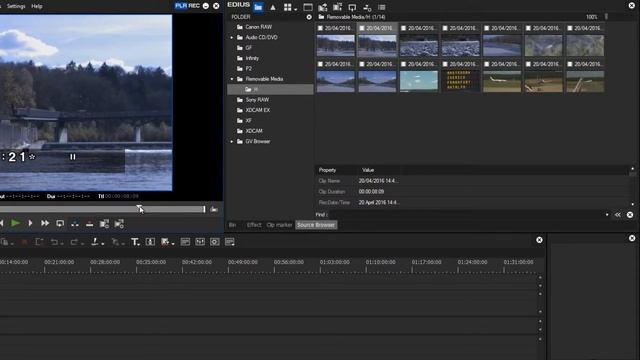Click the last icon in the timeline toolbar
Screen dimensions: 640x360
click(x=230, y=242)
